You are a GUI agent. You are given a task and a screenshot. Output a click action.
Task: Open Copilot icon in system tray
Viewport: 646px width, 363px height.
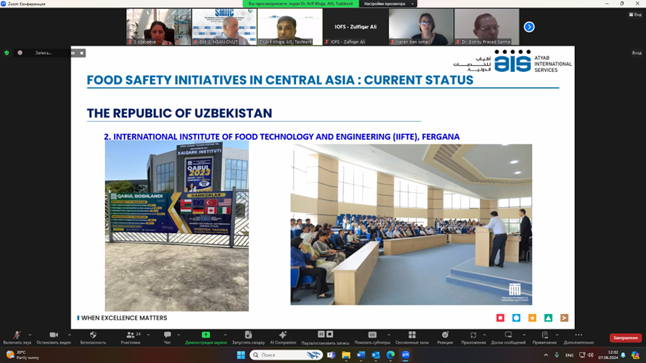[636, 355]
